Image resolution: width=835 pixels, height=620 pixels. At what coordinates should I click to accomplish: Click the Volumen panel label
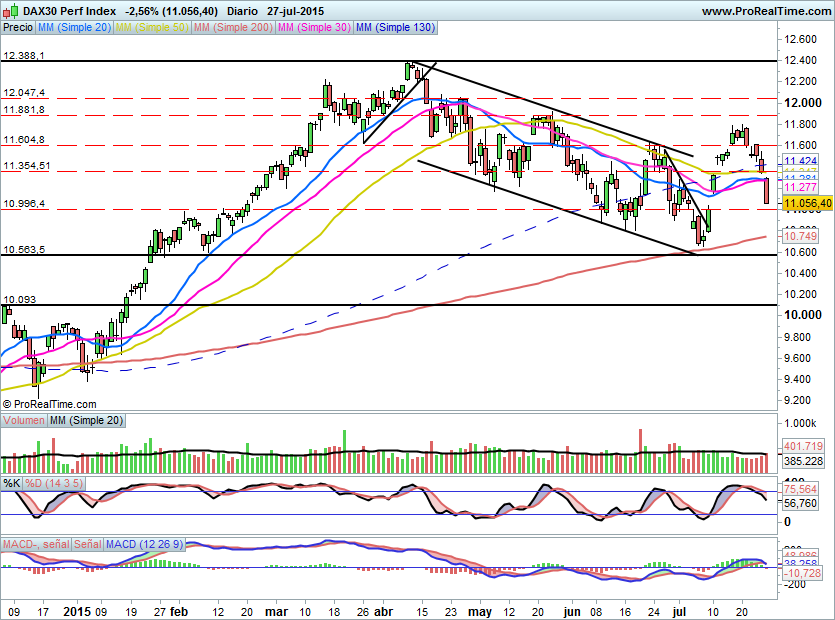click(x=23, y=420)
